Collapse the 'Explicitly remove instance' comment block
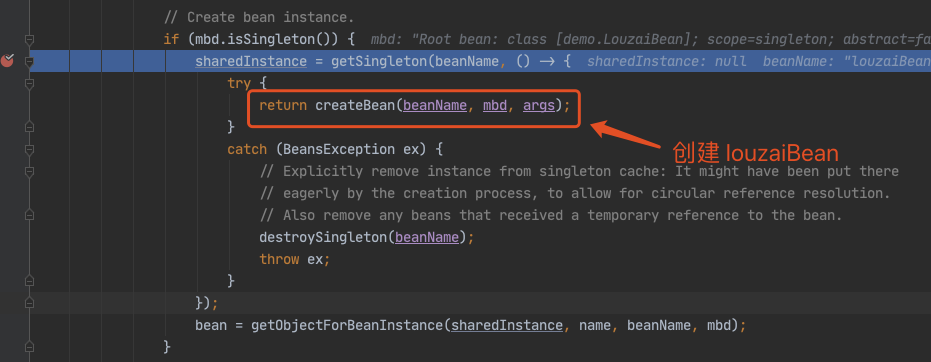This screenshot has height=362, width=931. [x=29, y=171]
